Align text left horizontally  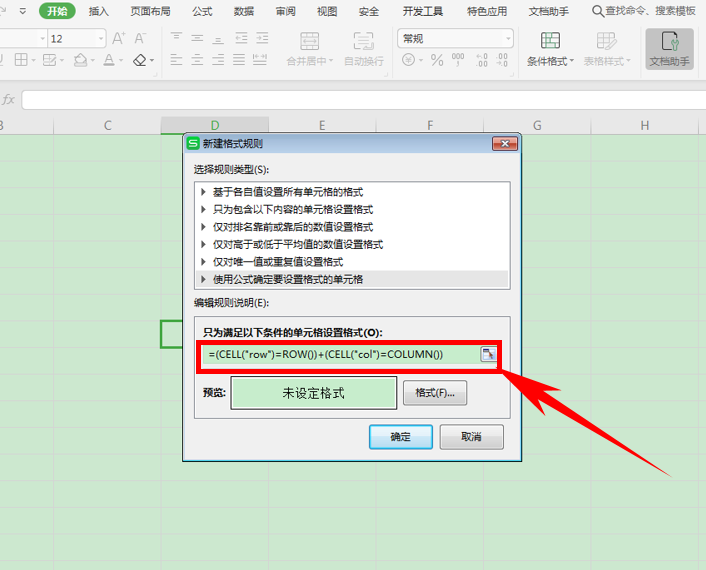coord(176,59)
